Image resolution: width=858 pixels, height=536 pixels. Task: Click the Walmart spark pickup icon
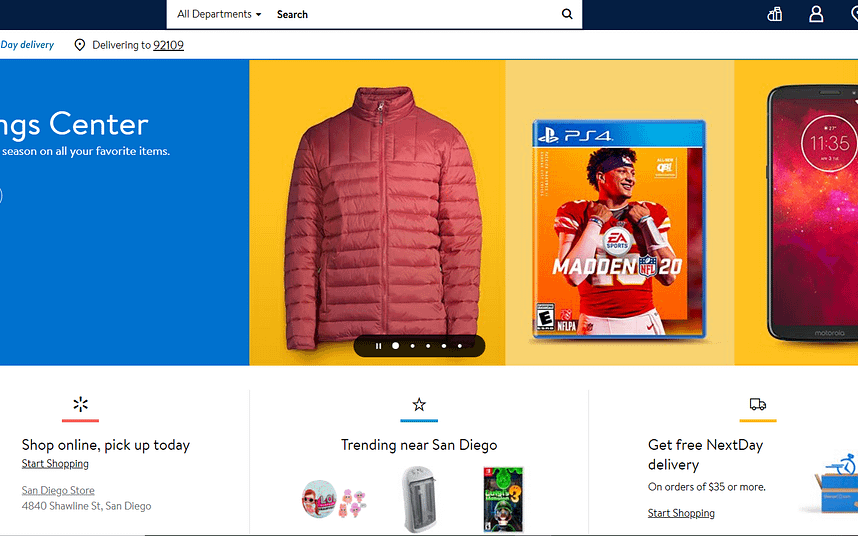80,404
